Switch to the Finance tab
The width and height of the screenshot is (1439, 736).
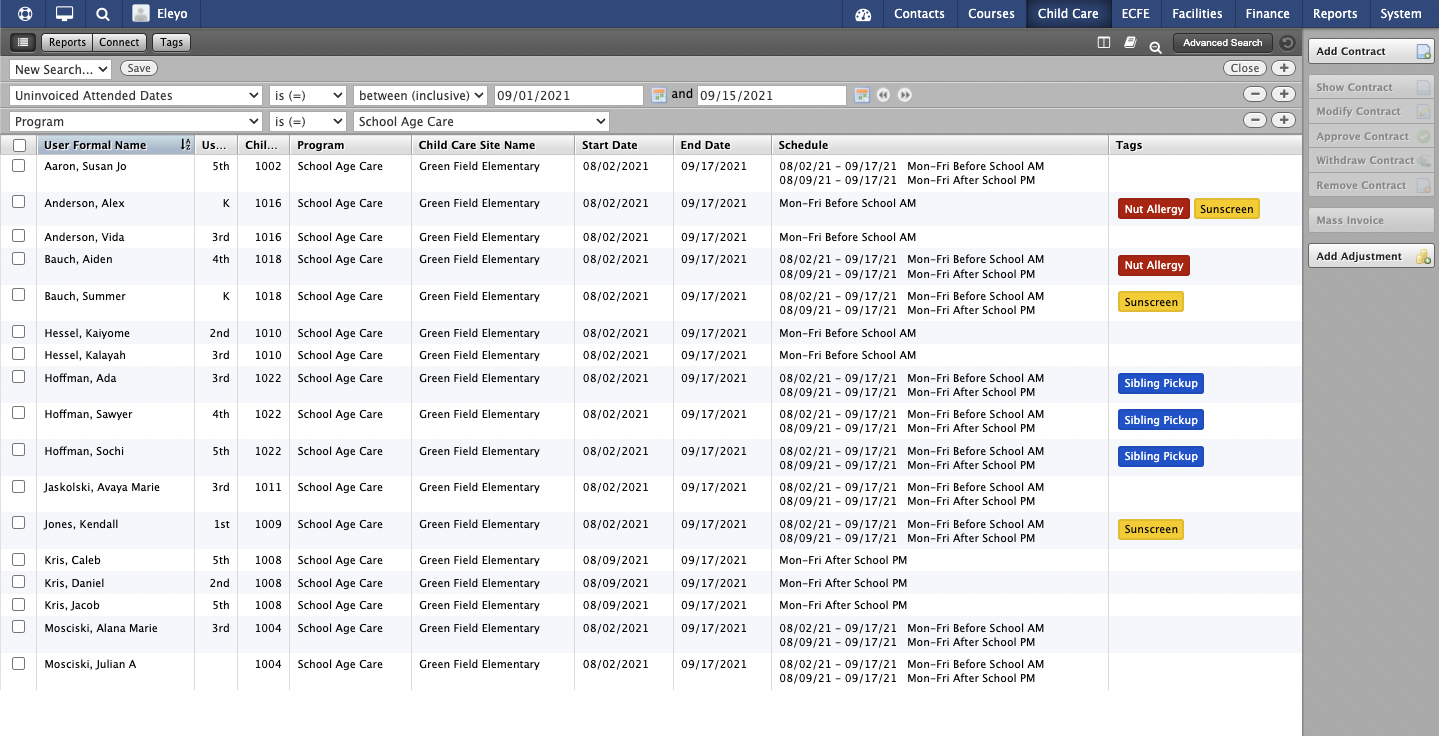click(x=1267, y=14)
